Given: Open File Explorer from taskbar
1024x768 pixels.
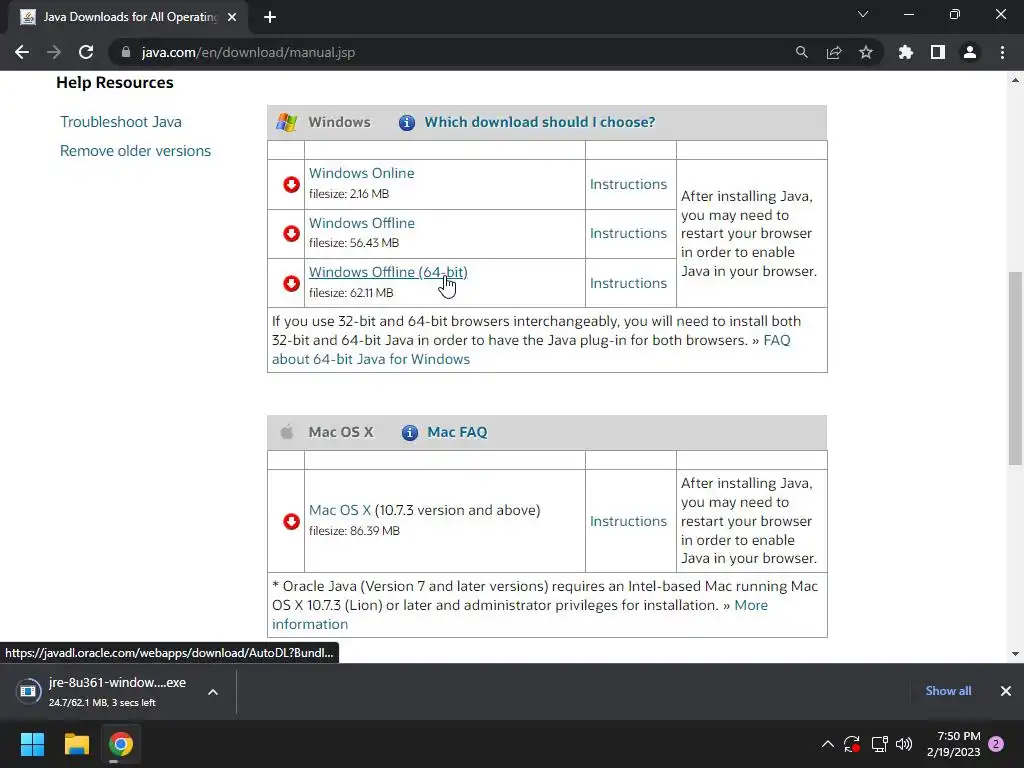Looking at the screenshot, I should 76,744.
